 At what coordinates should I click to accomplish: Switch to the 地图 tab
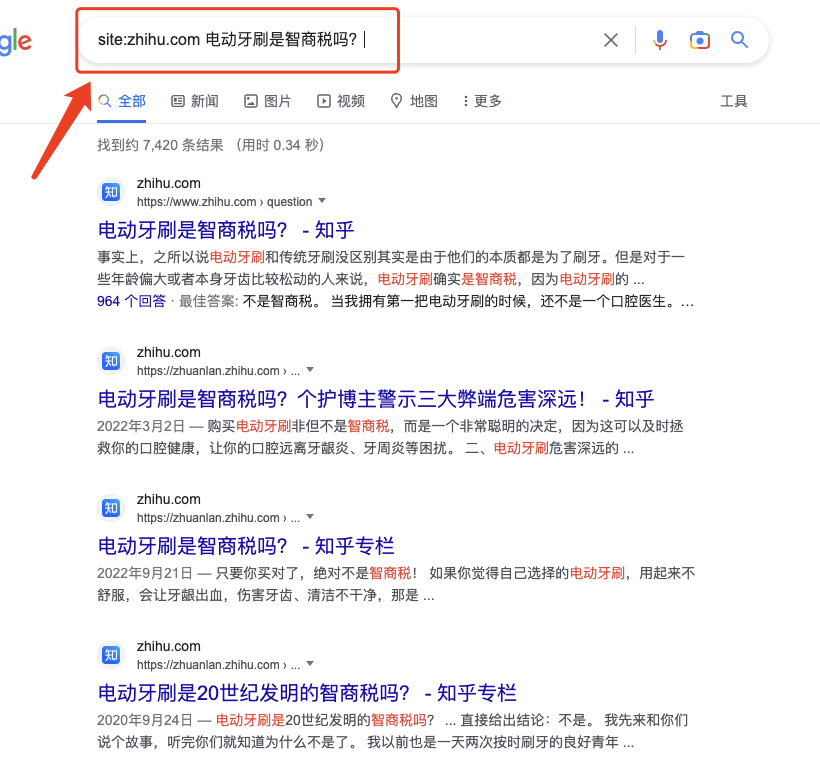(x=414, y=101)
